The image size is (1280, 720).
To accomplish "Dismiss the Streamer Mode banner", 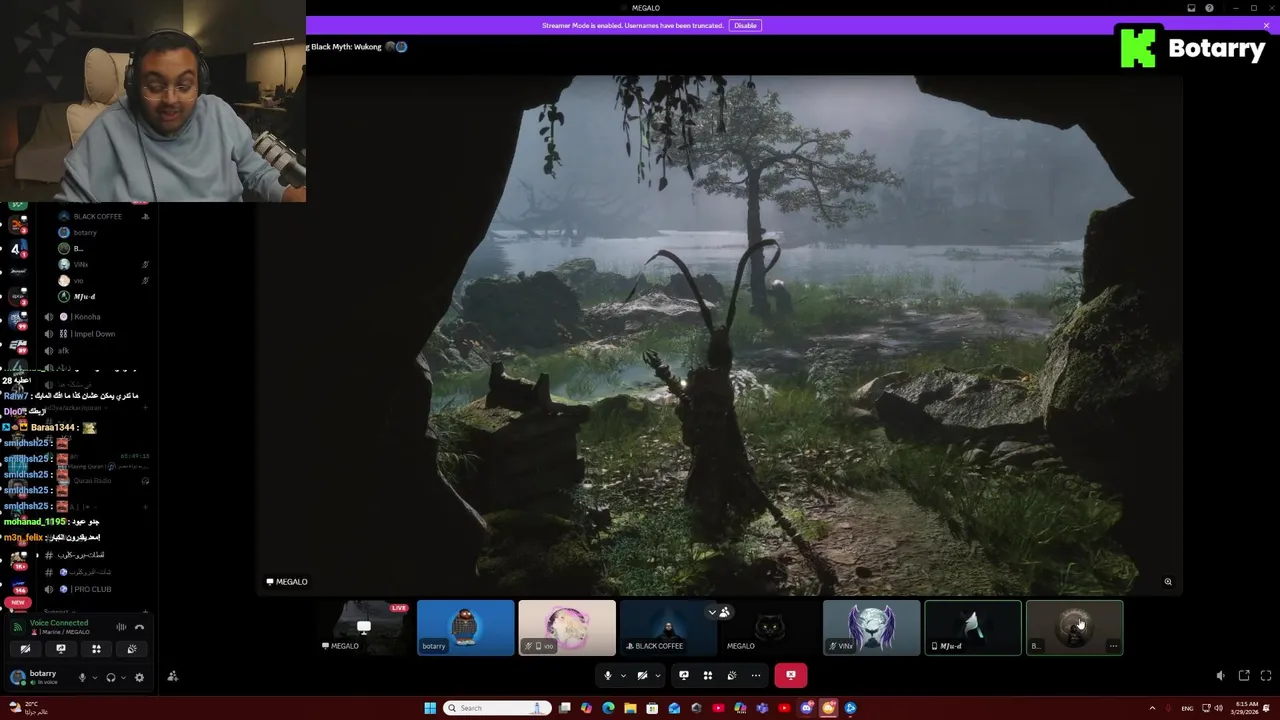I will [x=1266, y=25].
